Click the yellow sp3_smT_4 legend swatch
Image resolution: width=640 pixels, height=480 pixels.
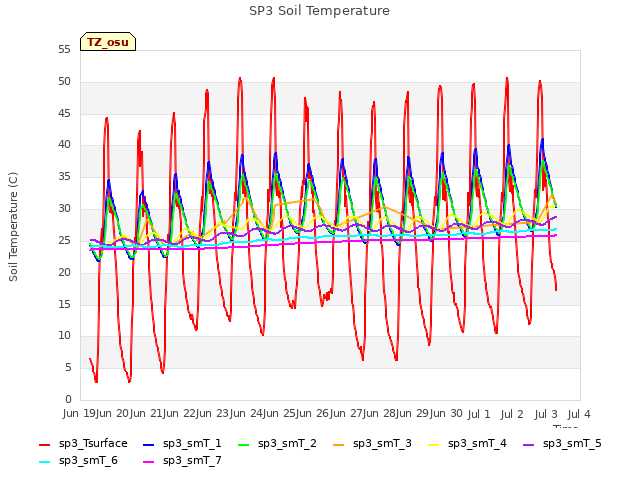click(x=433, y=444)
